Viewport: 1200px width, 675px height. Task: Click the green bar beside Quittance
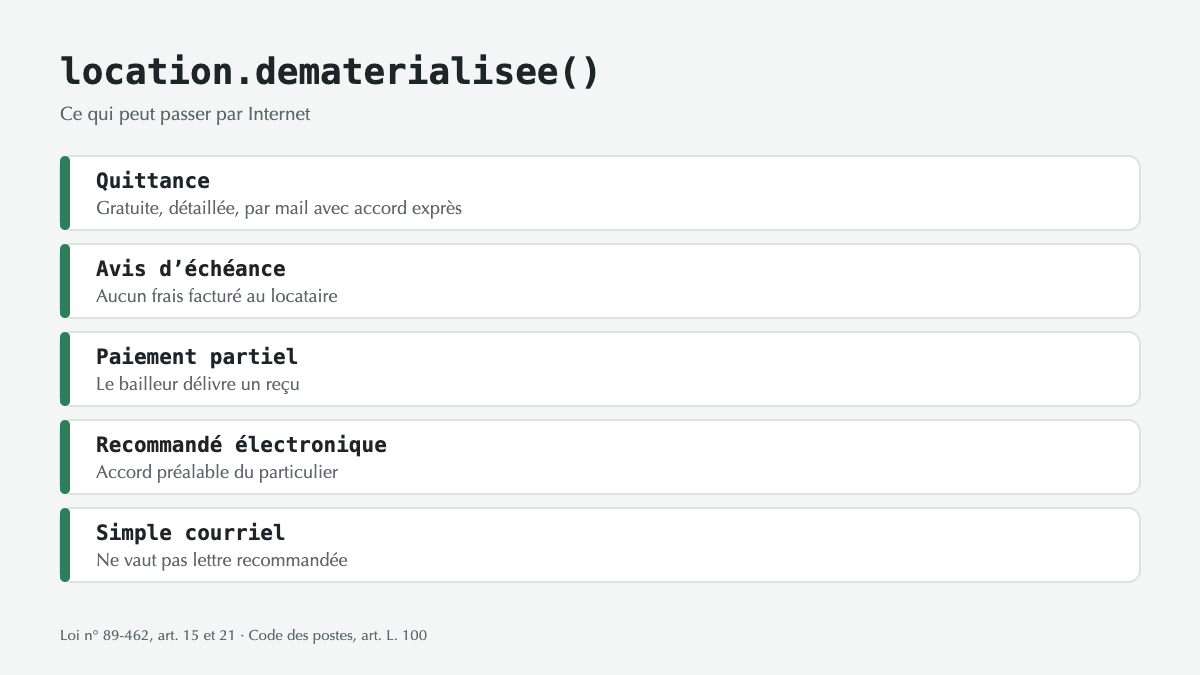click(x=65, y=193)
